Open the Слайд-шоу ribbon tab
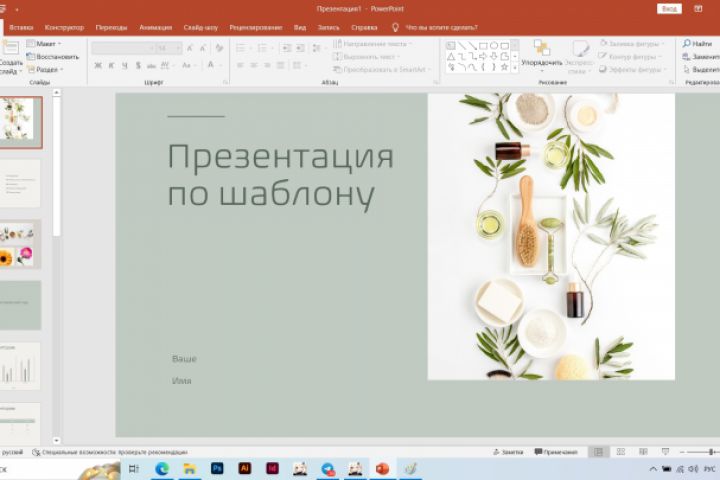The width and height of the screenshot is (720, 480). (201, 28)
